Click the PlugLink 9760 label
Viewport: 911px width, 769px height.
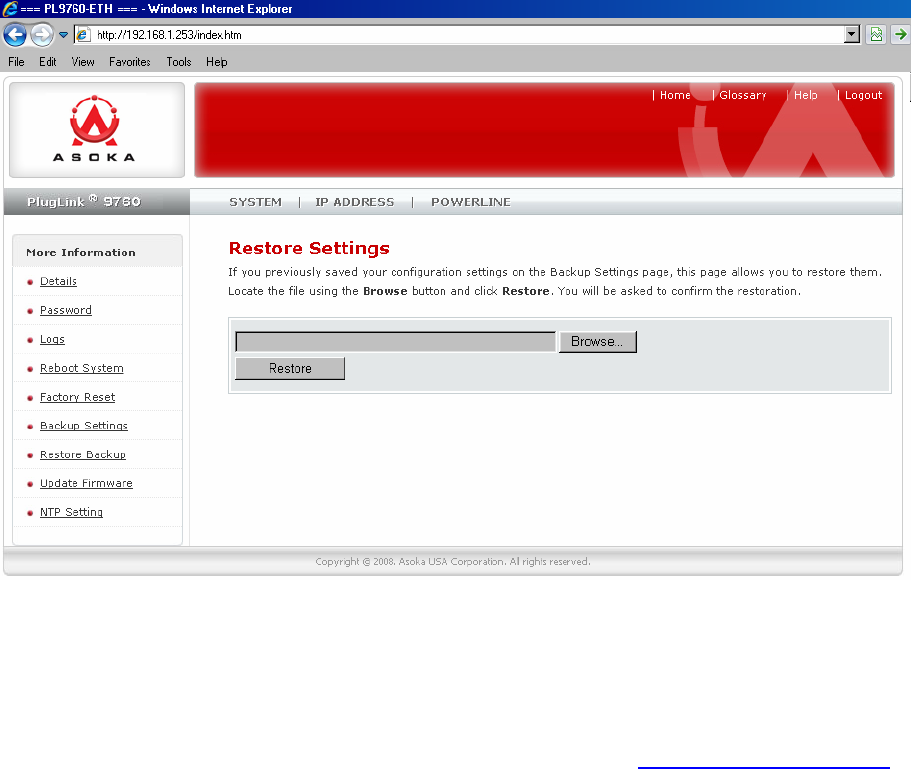tap(84, 202)
